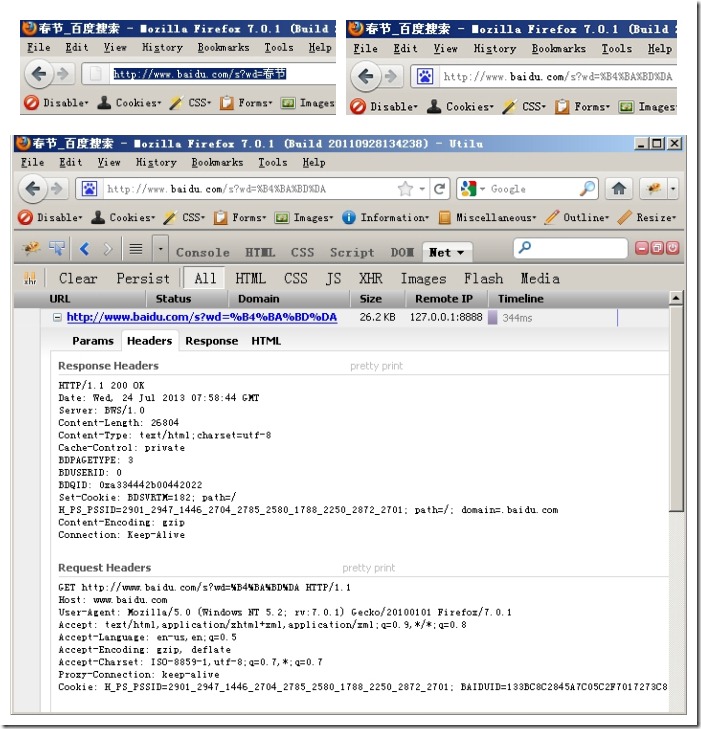
Task: Click Forms in top-left window toolbar
Action: coord(246,102)
